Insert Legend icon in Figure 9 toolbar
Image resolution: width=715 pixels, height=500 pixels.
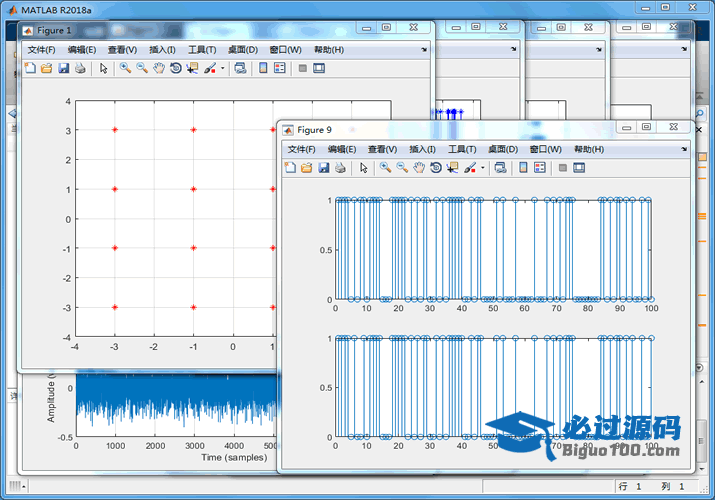tap(540, 168)
